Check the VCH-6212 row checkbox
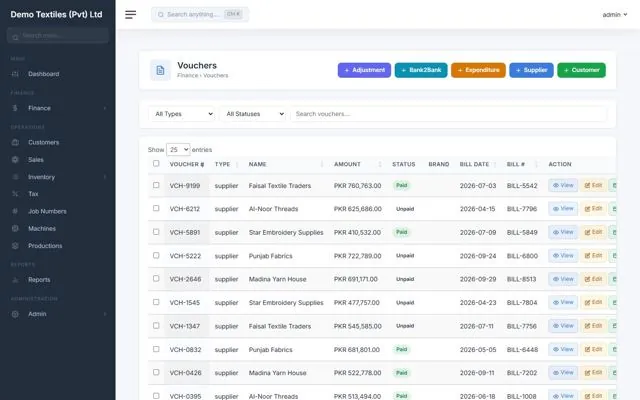This screenshot has width=640, height=400. coord(156,208)
